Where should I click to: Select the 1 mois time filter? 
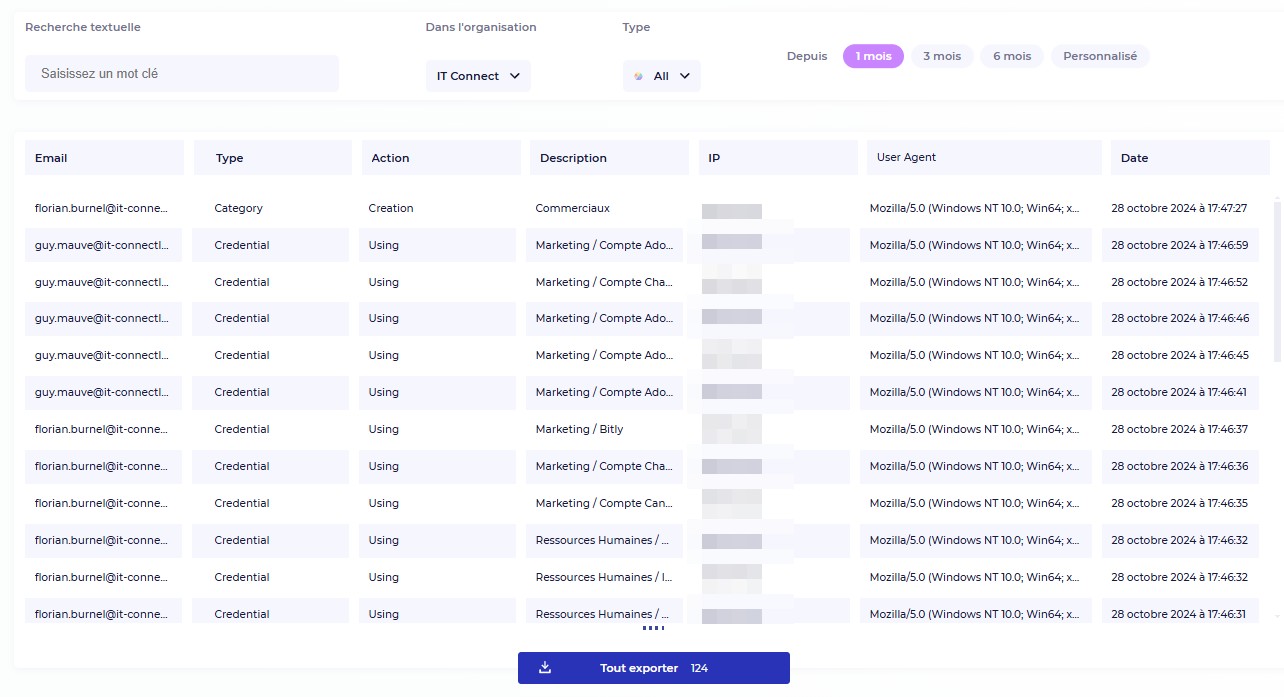(x=873, y=56)
